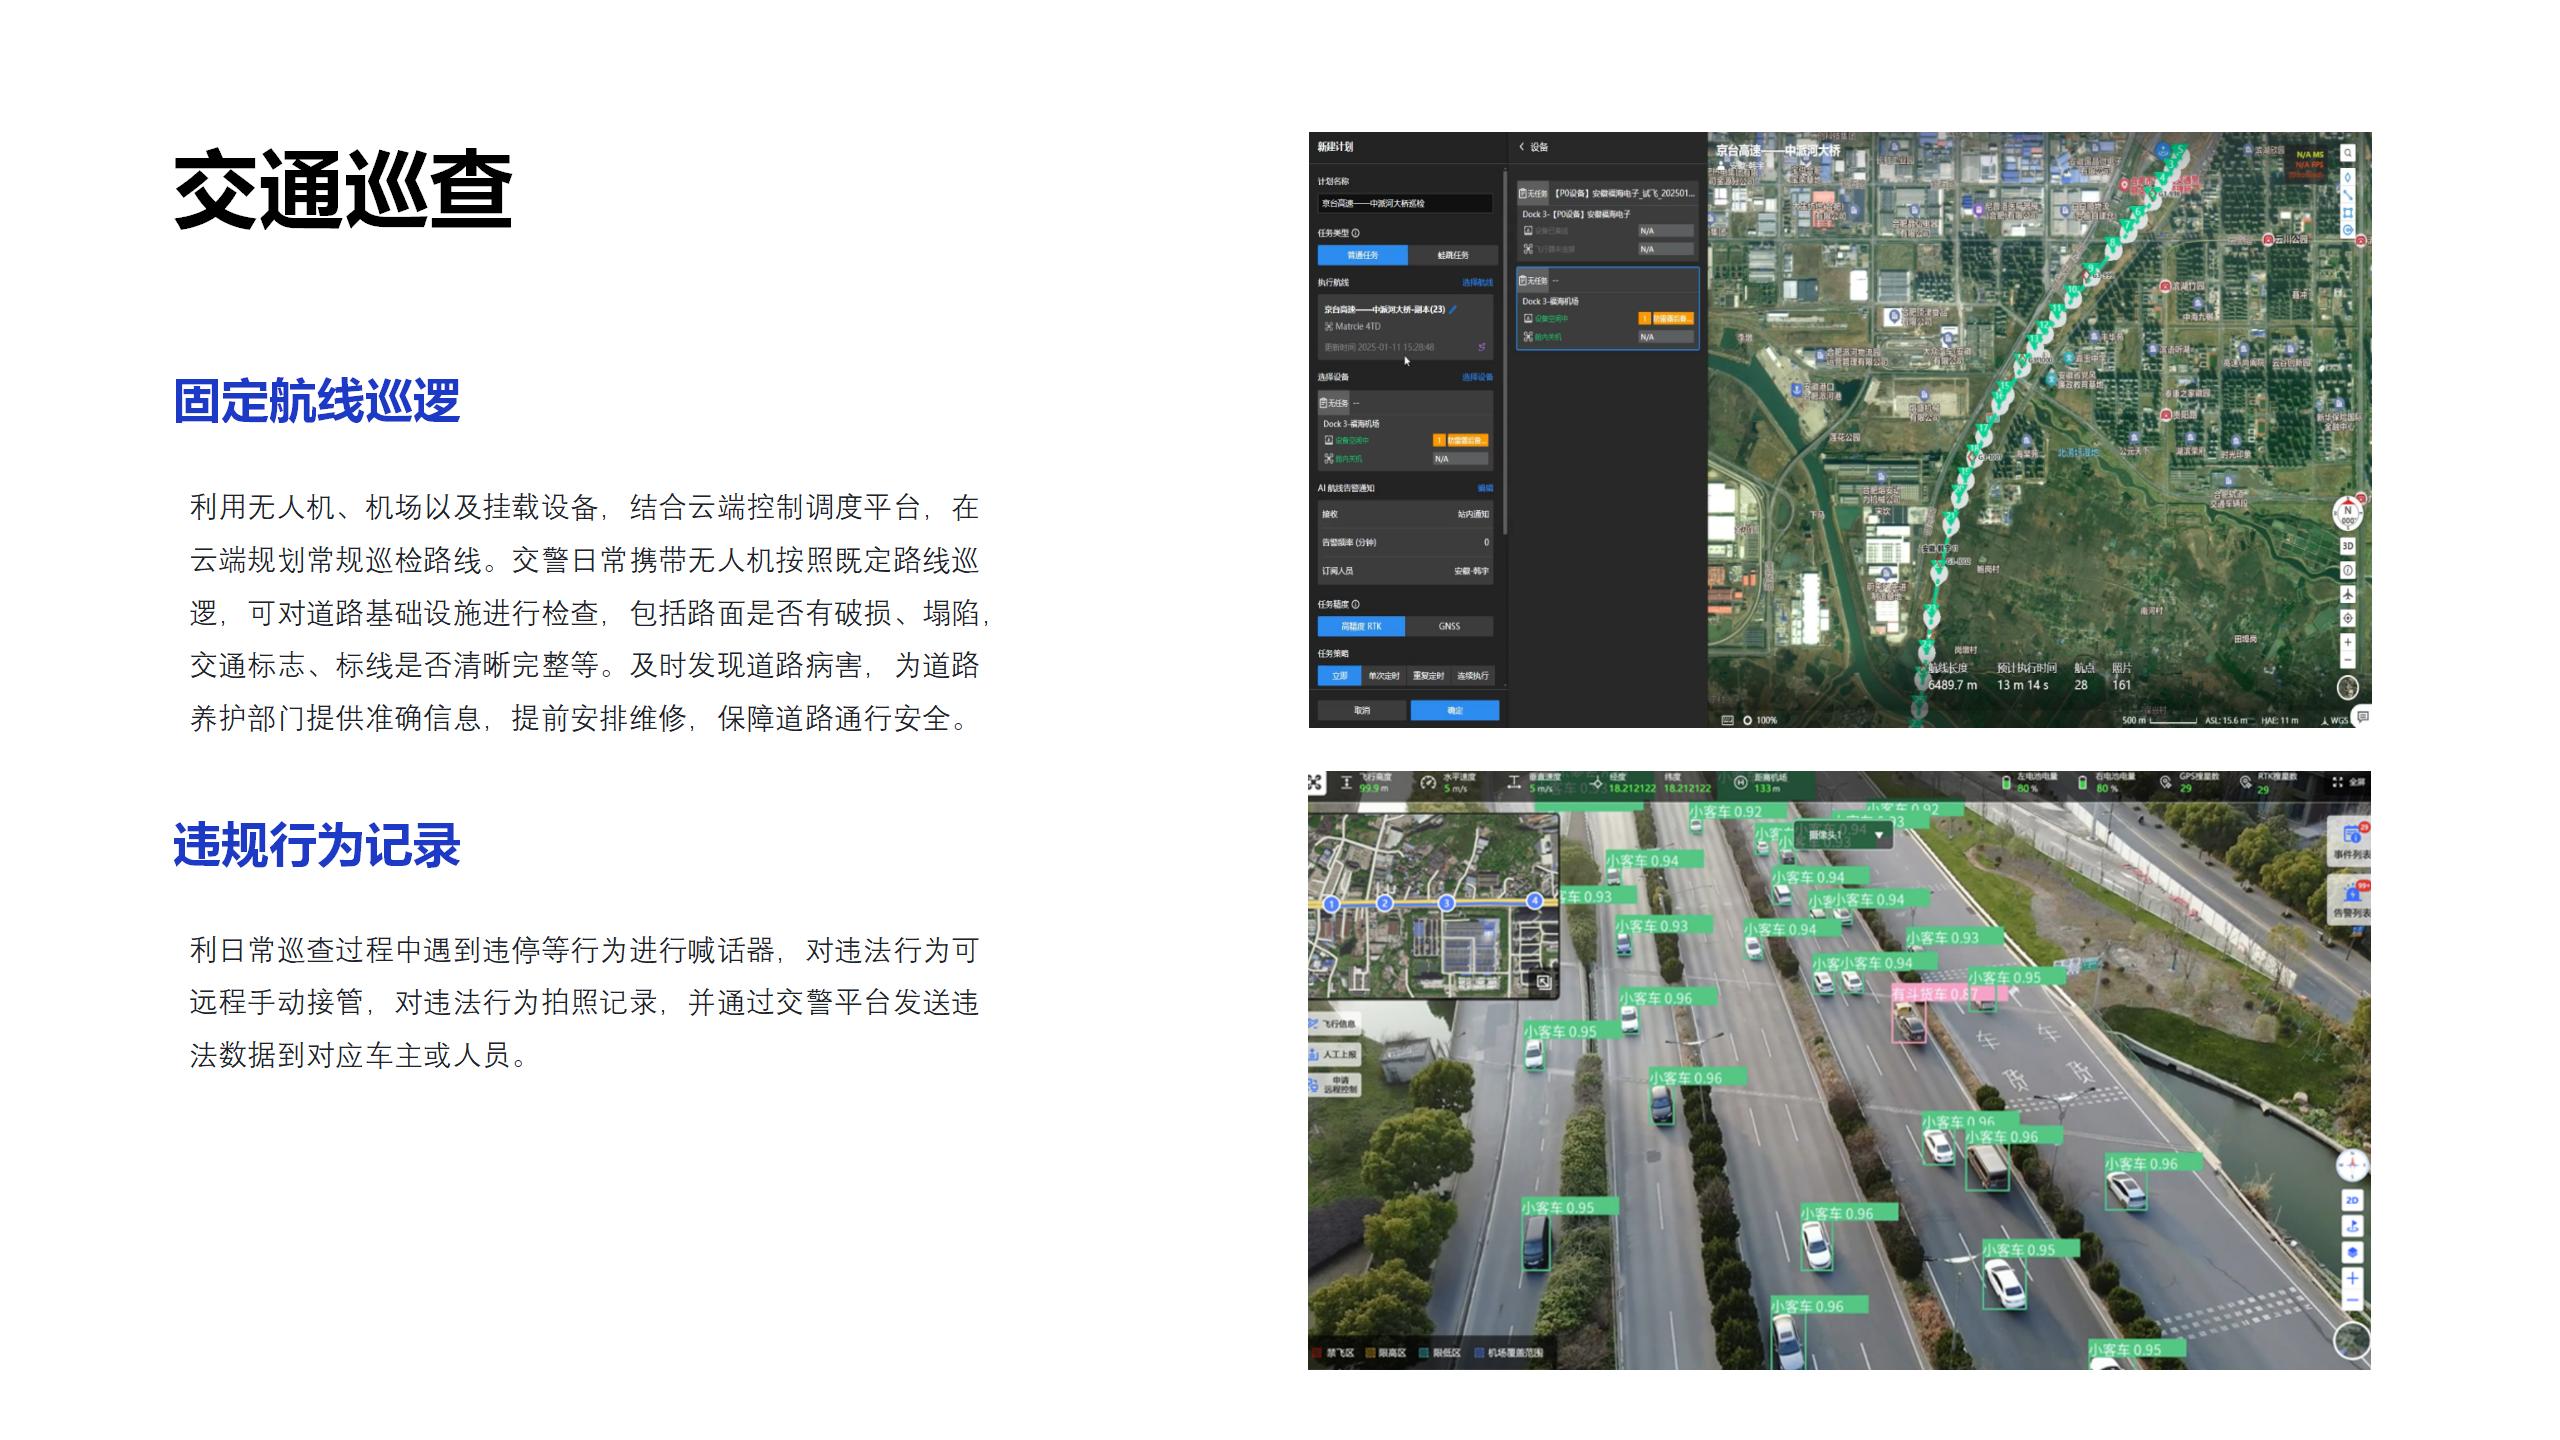Click the blue 机场覆盖范围 legend swatch
Viewport: 2560px width, 1440px height.
tap(1479, 1353)
